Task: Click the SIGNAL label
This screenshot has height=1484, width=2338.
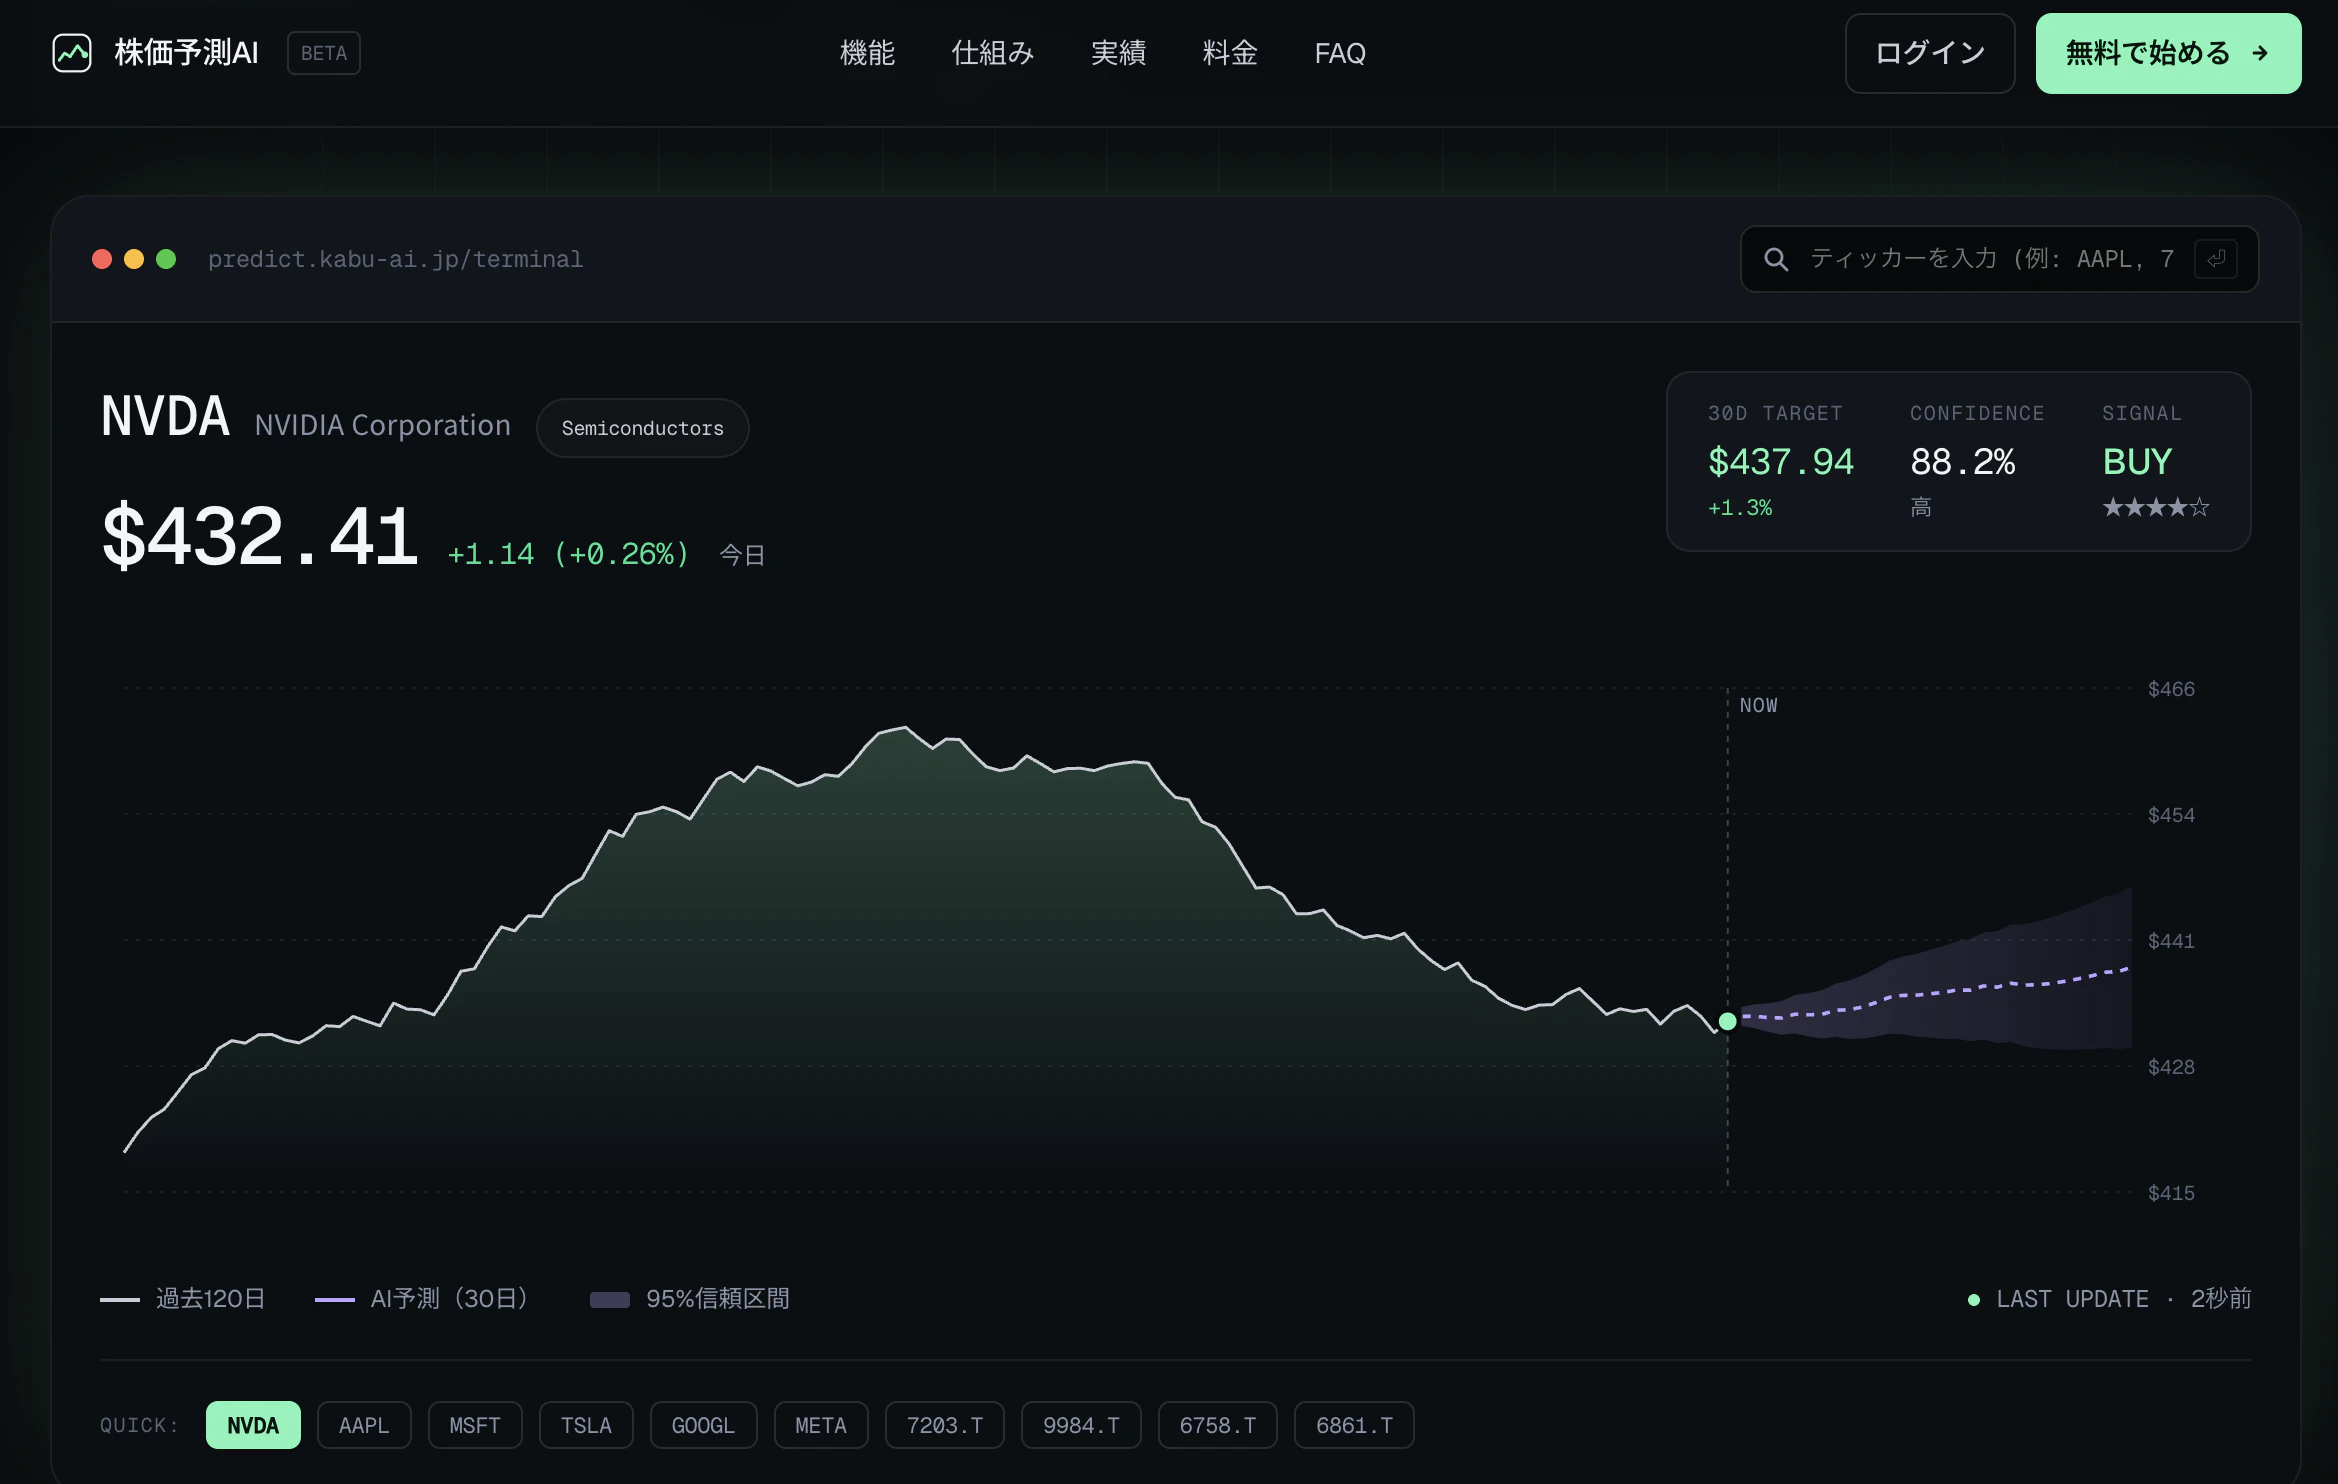Action: point(2142,413)
